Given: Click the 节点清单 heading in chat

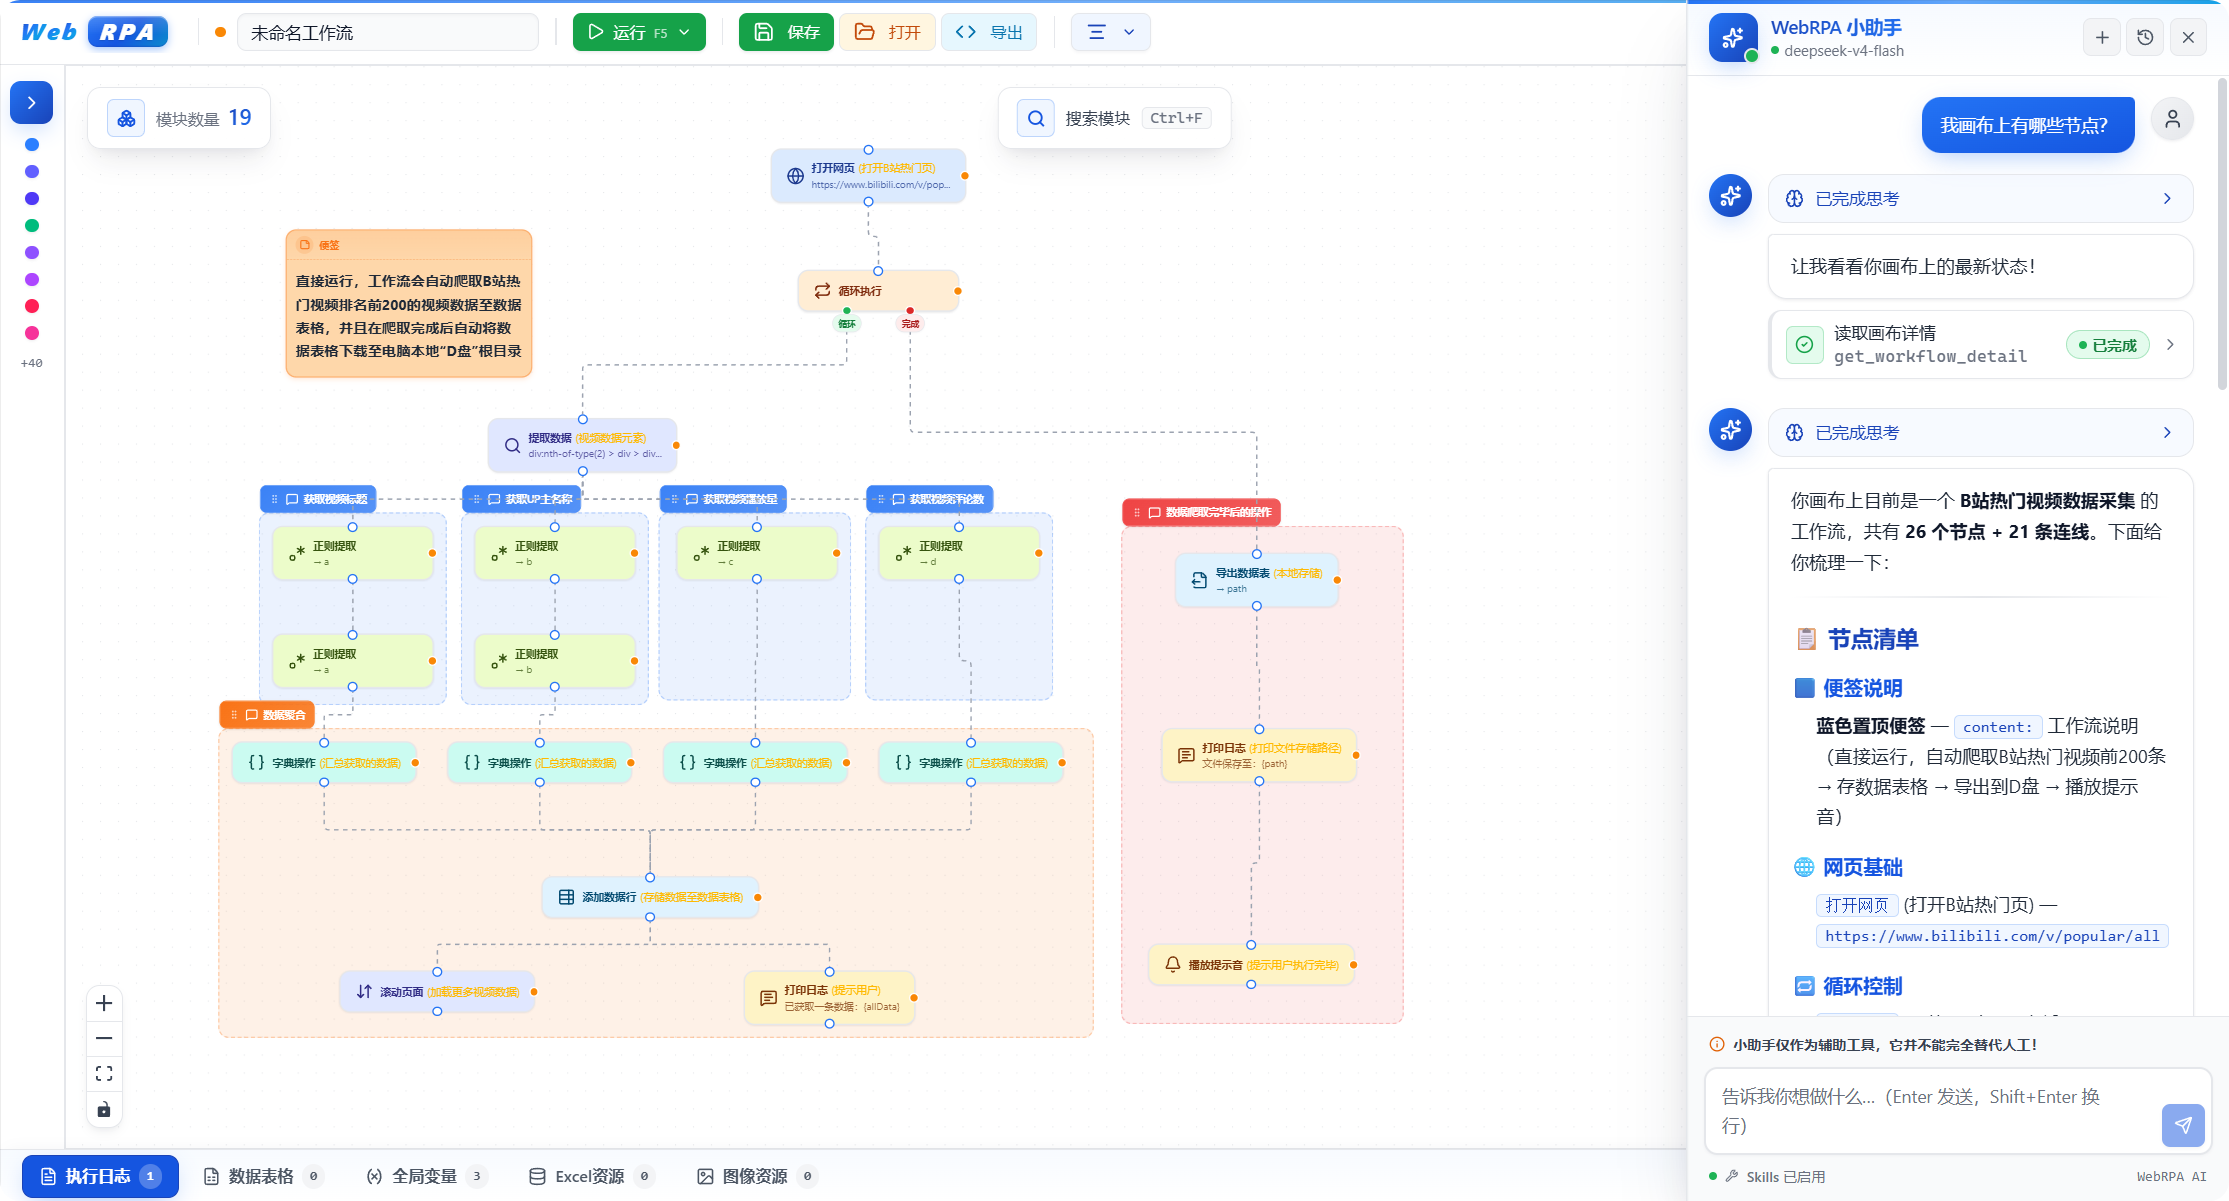Looking at the screenshot, I should click(1873, 639).
